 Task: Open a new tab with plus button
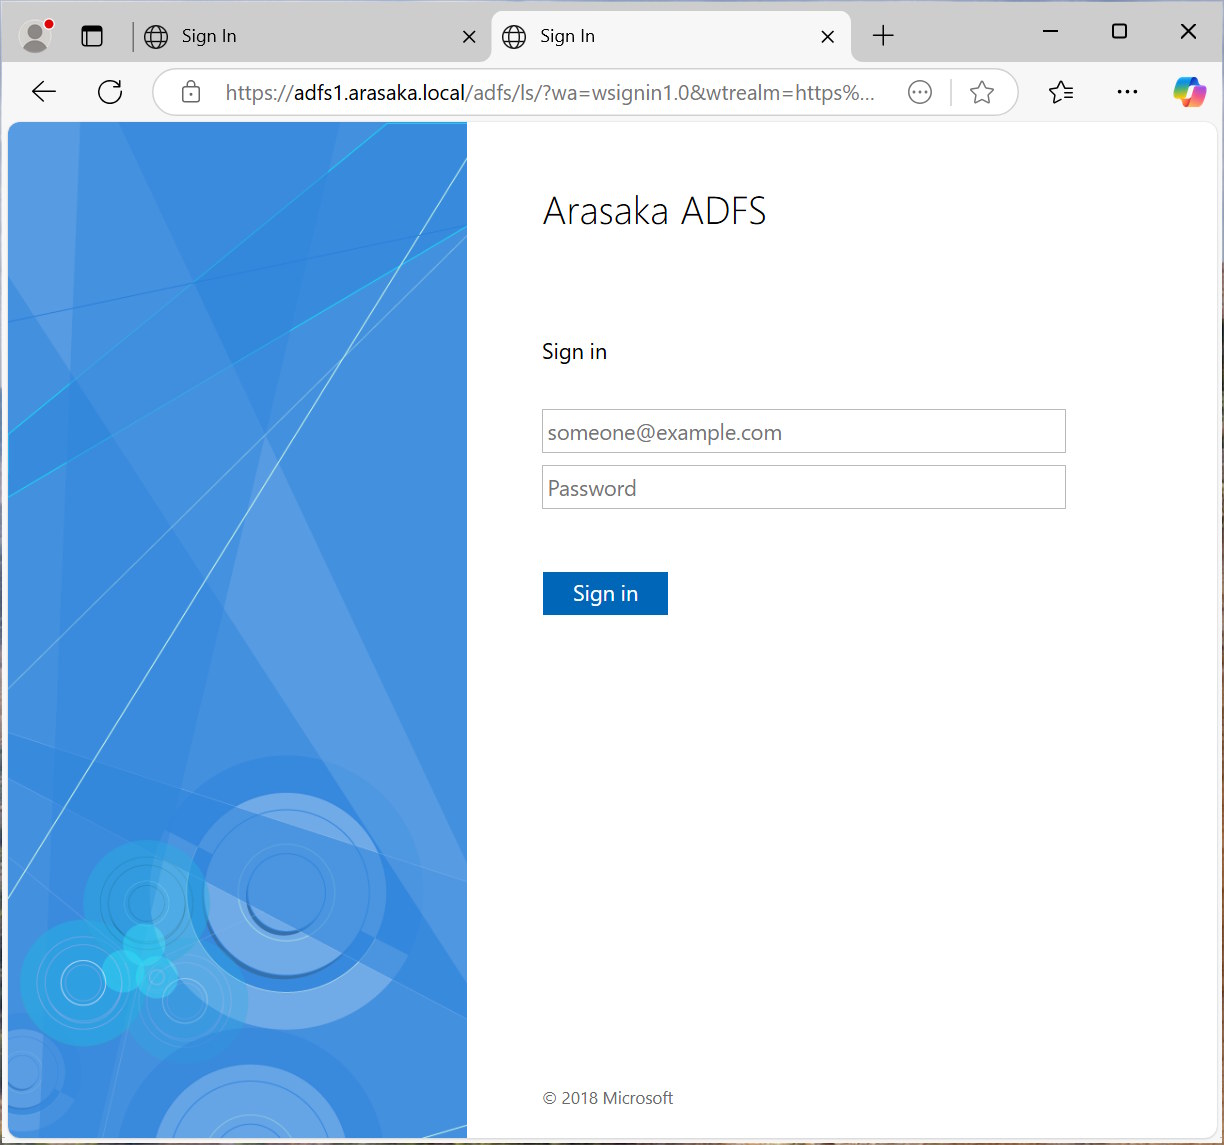[x=882, y=36]
